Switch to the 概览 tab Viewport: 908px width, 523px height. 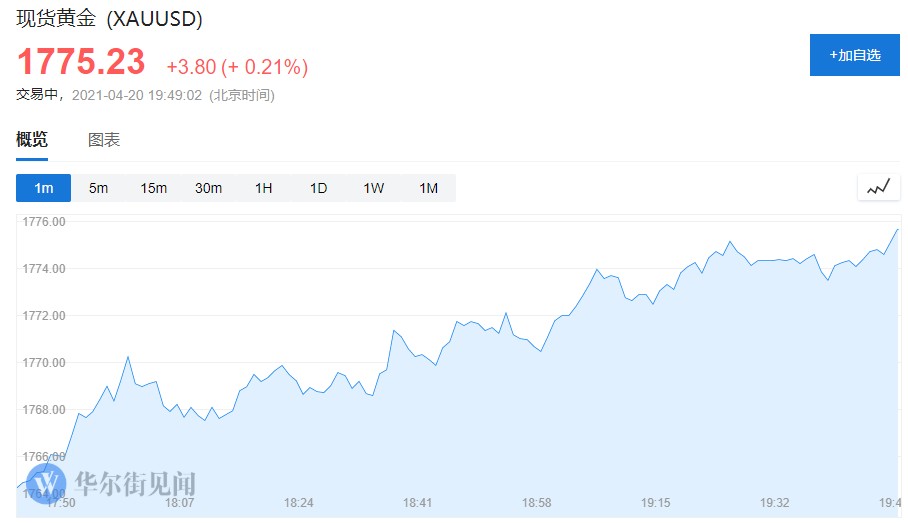[x=32, y=140]
